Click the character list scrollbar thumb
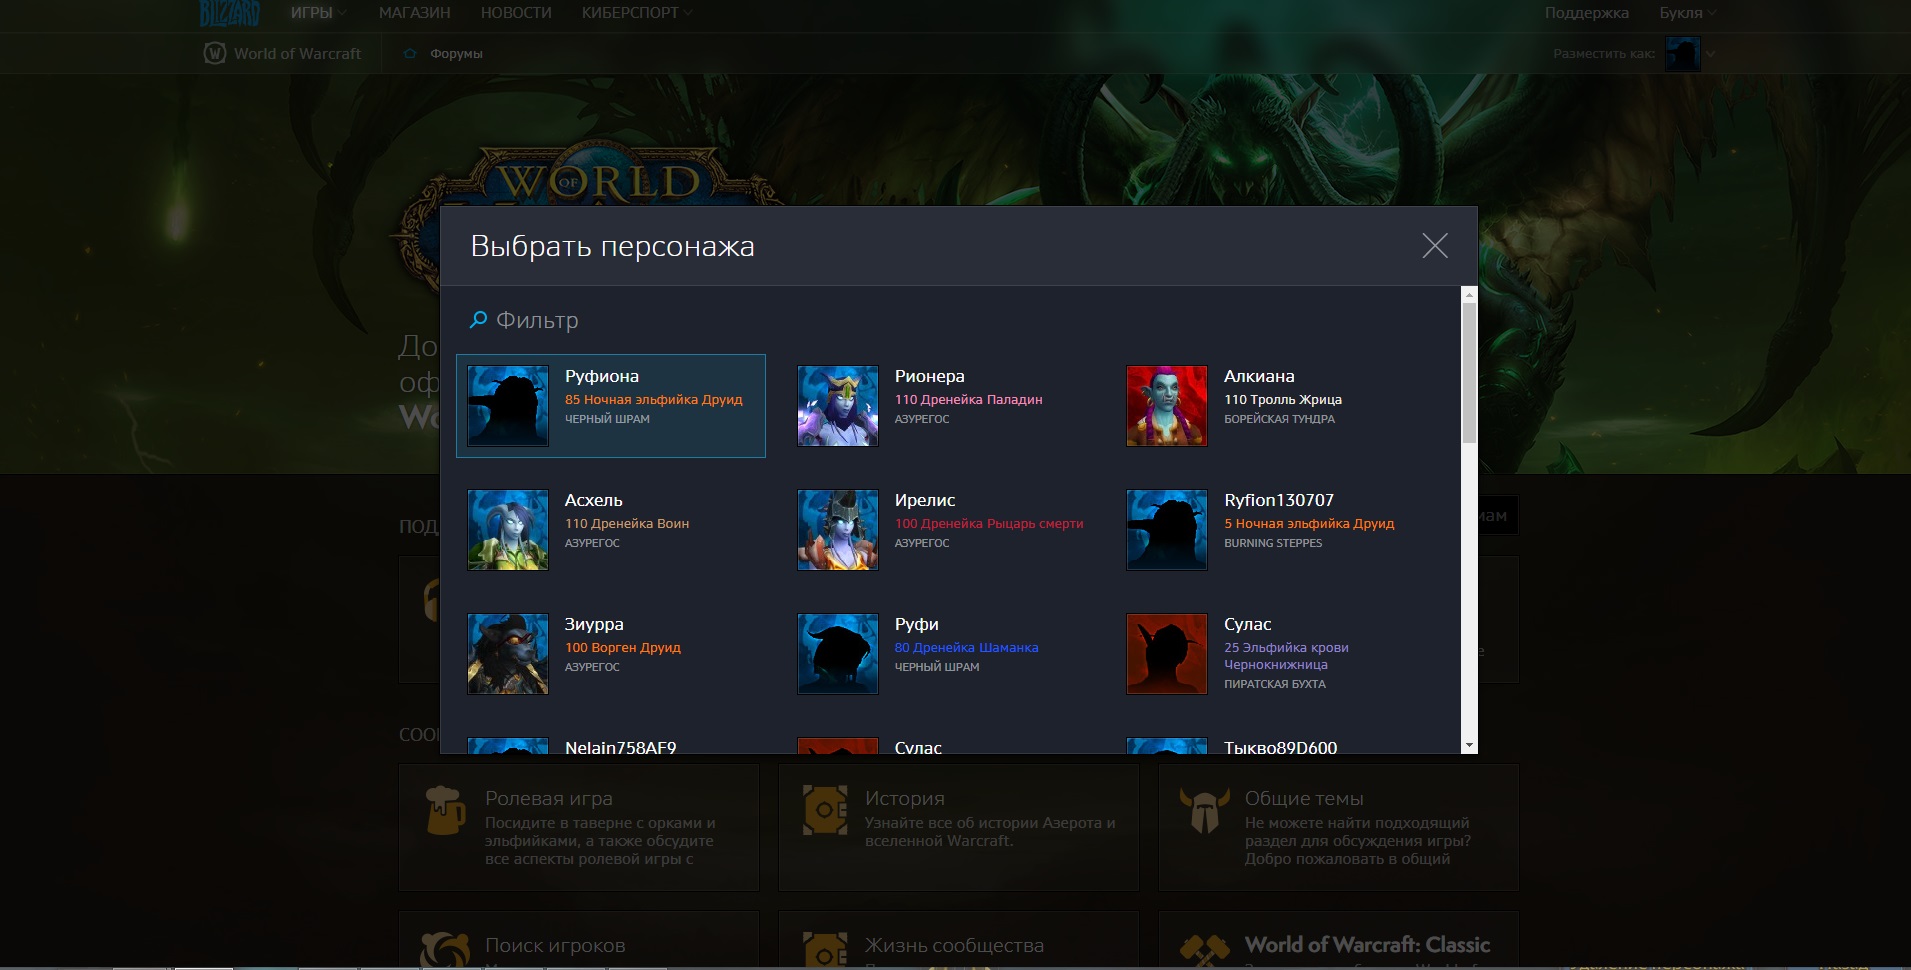 coord(1469,373)
